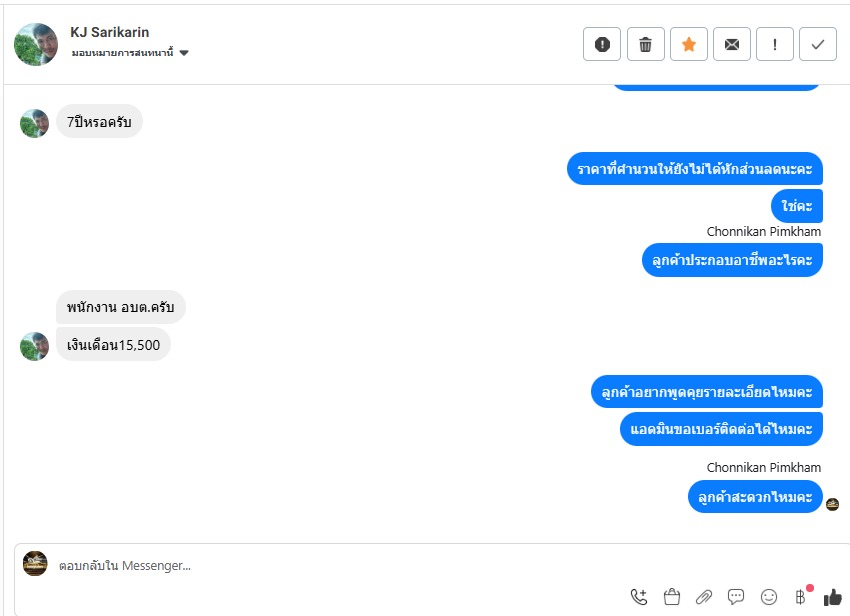Open the baht payment request icon
This screenshot has width=850, height=616.
801,596
